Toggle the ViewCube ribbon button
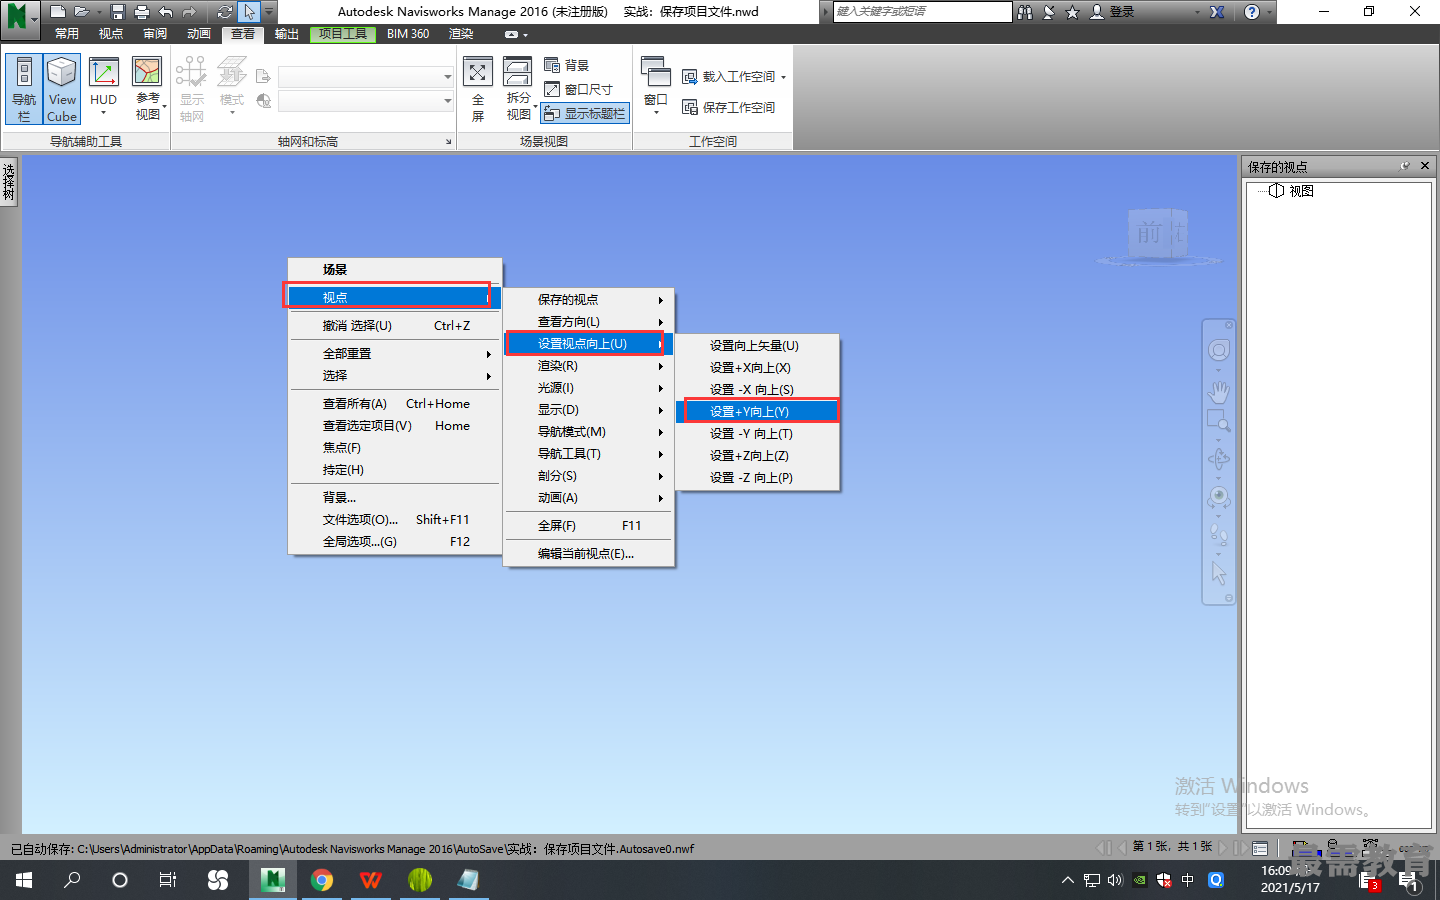The image size is (1440, 900). (x=62, y=90)
